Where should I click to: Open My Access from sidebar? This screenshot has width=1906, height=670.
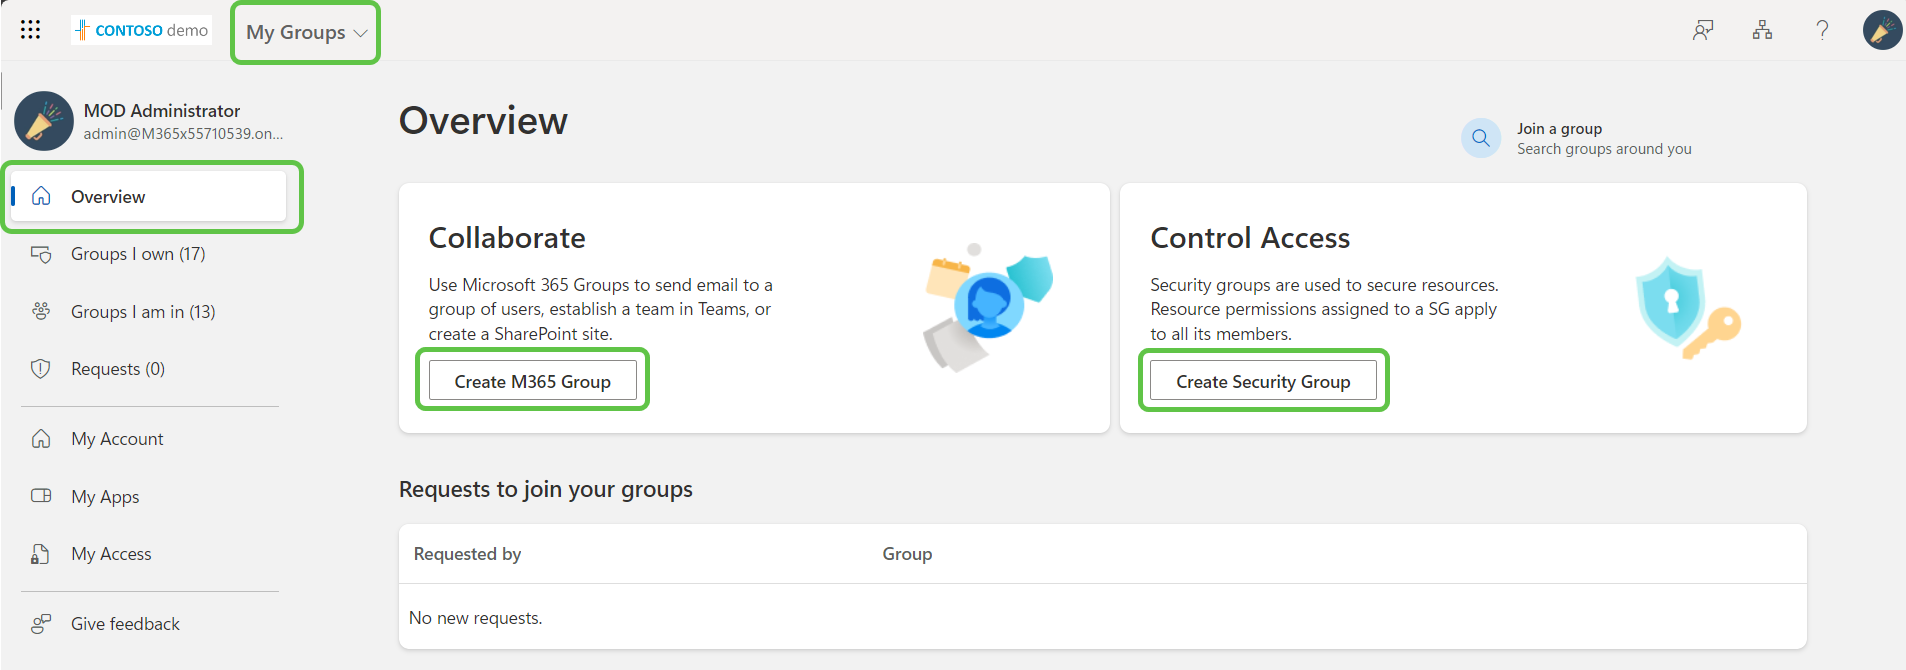pos(111,554)
